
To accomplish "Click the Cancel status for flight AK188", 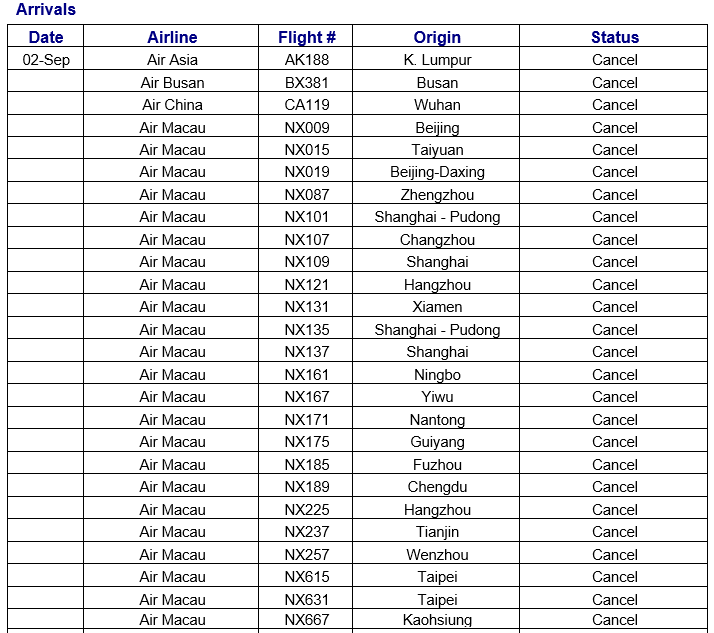I will coord(614,60).
